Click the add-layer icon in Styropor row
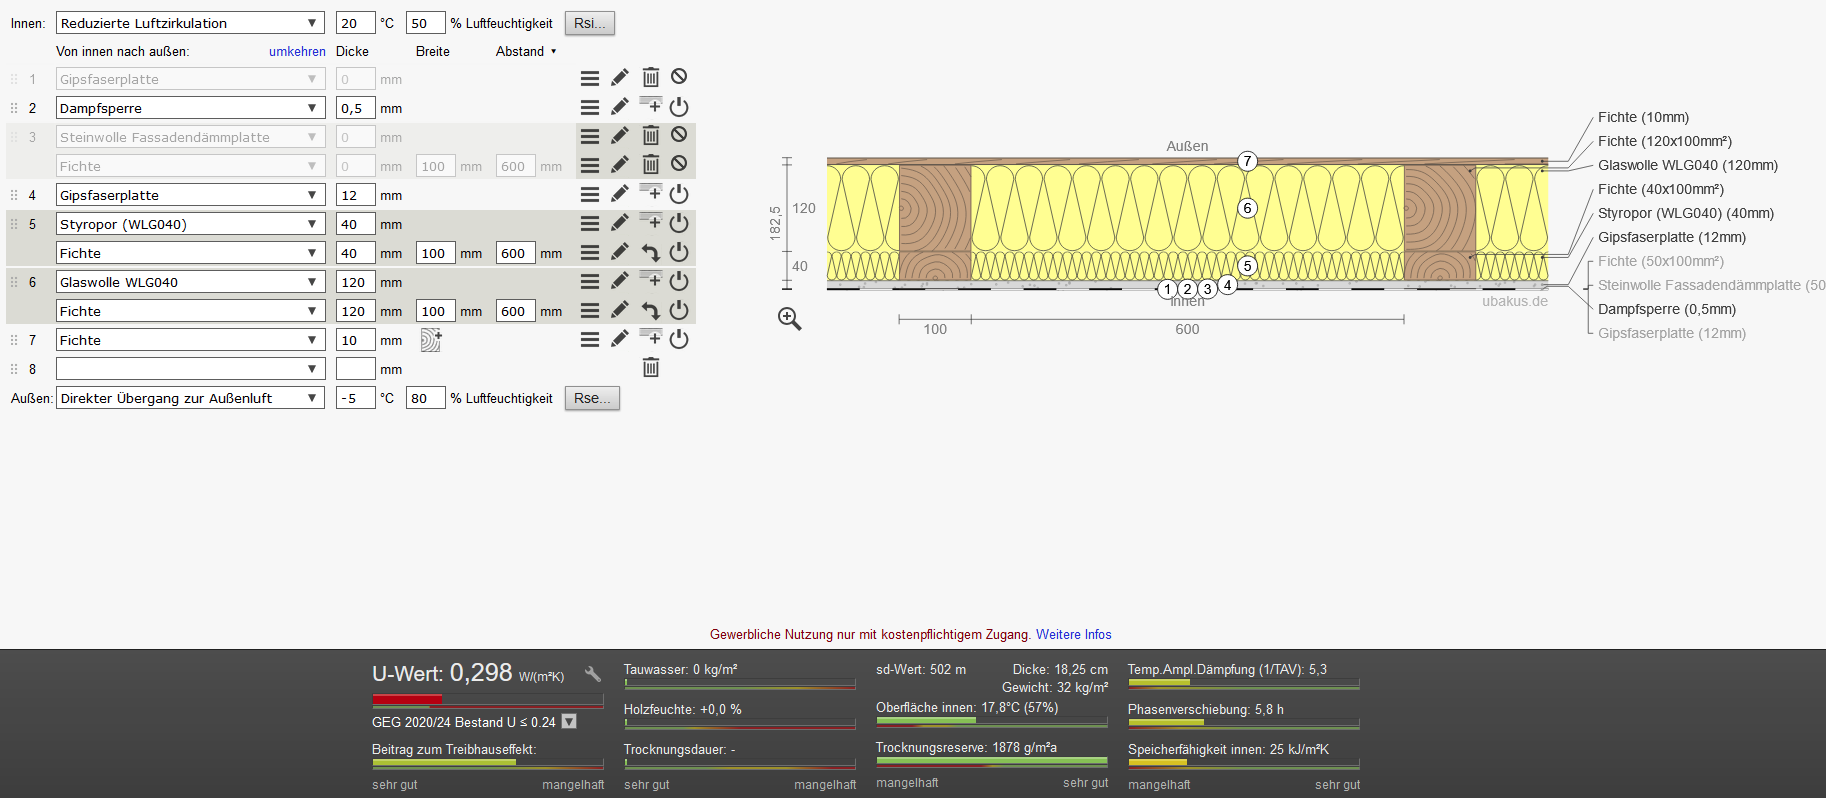Viewport: 1826px width, 798px height. click(x=651, y=222)
